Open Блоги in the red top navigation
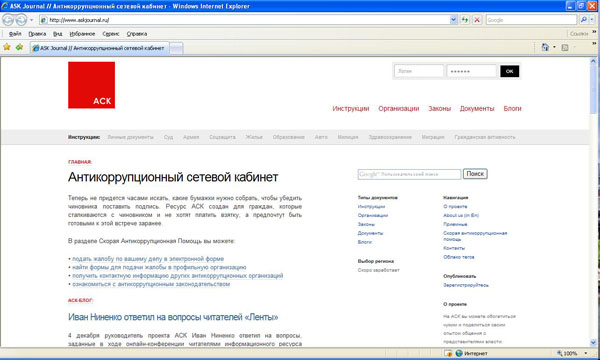The image size is (600, 360). click(x=512, y=109)
